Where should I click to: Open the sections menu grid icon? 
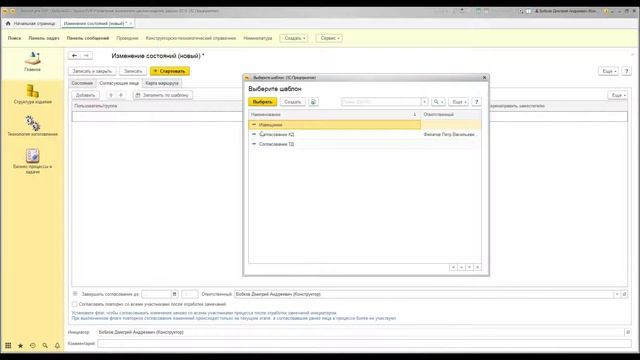click(x=8, y=345)
